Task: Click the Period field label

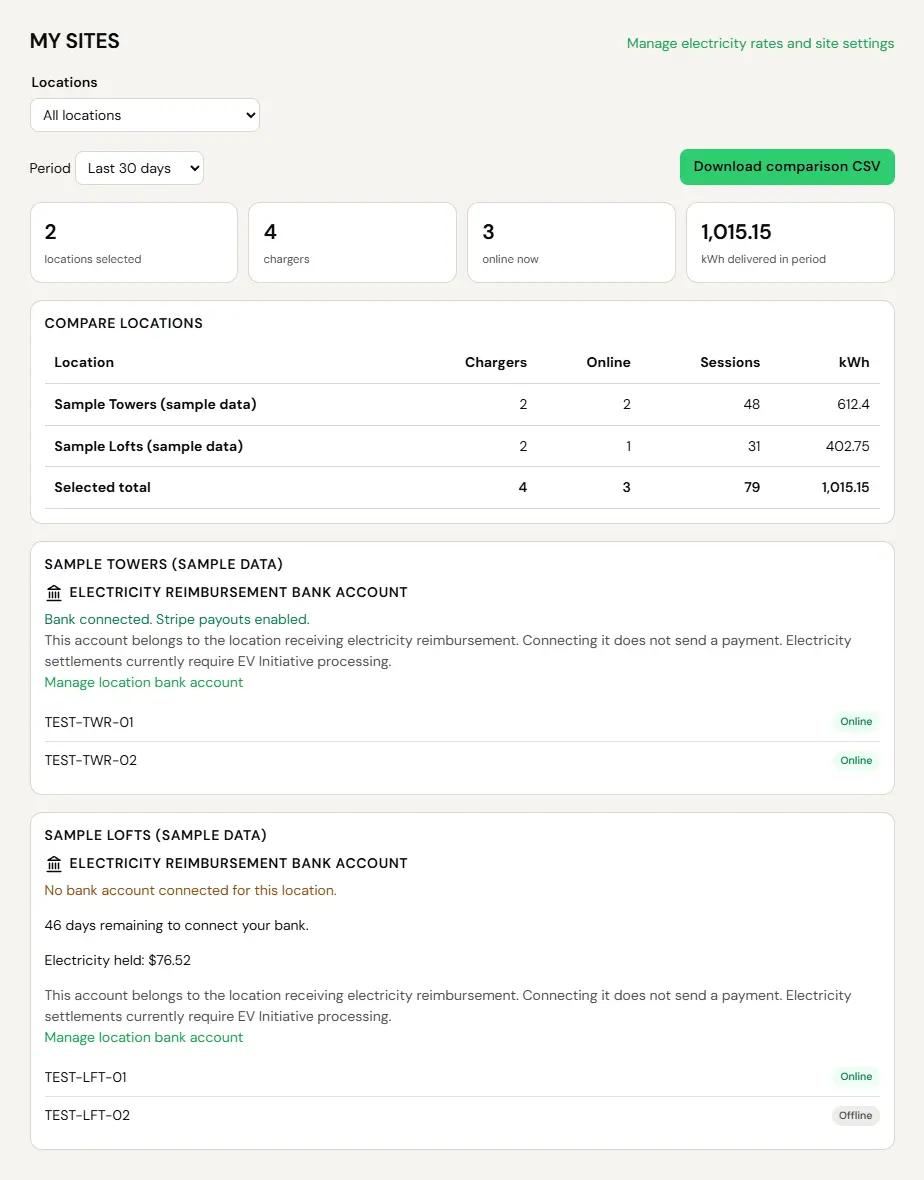Action: pos(50,168)
